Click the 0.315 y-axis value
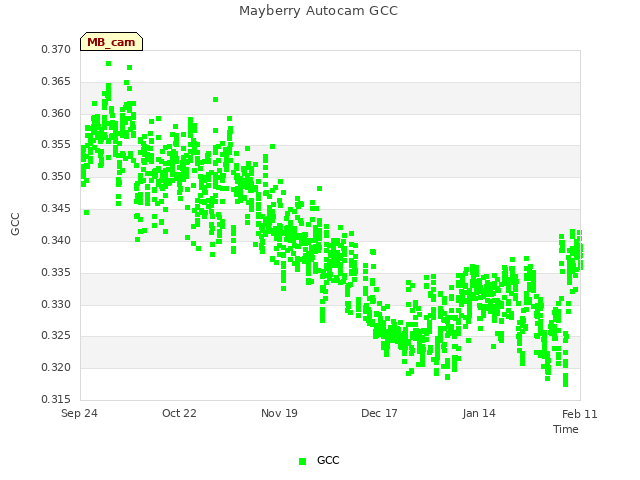Viewport: 640px width, 480px height. click(56, 399)
